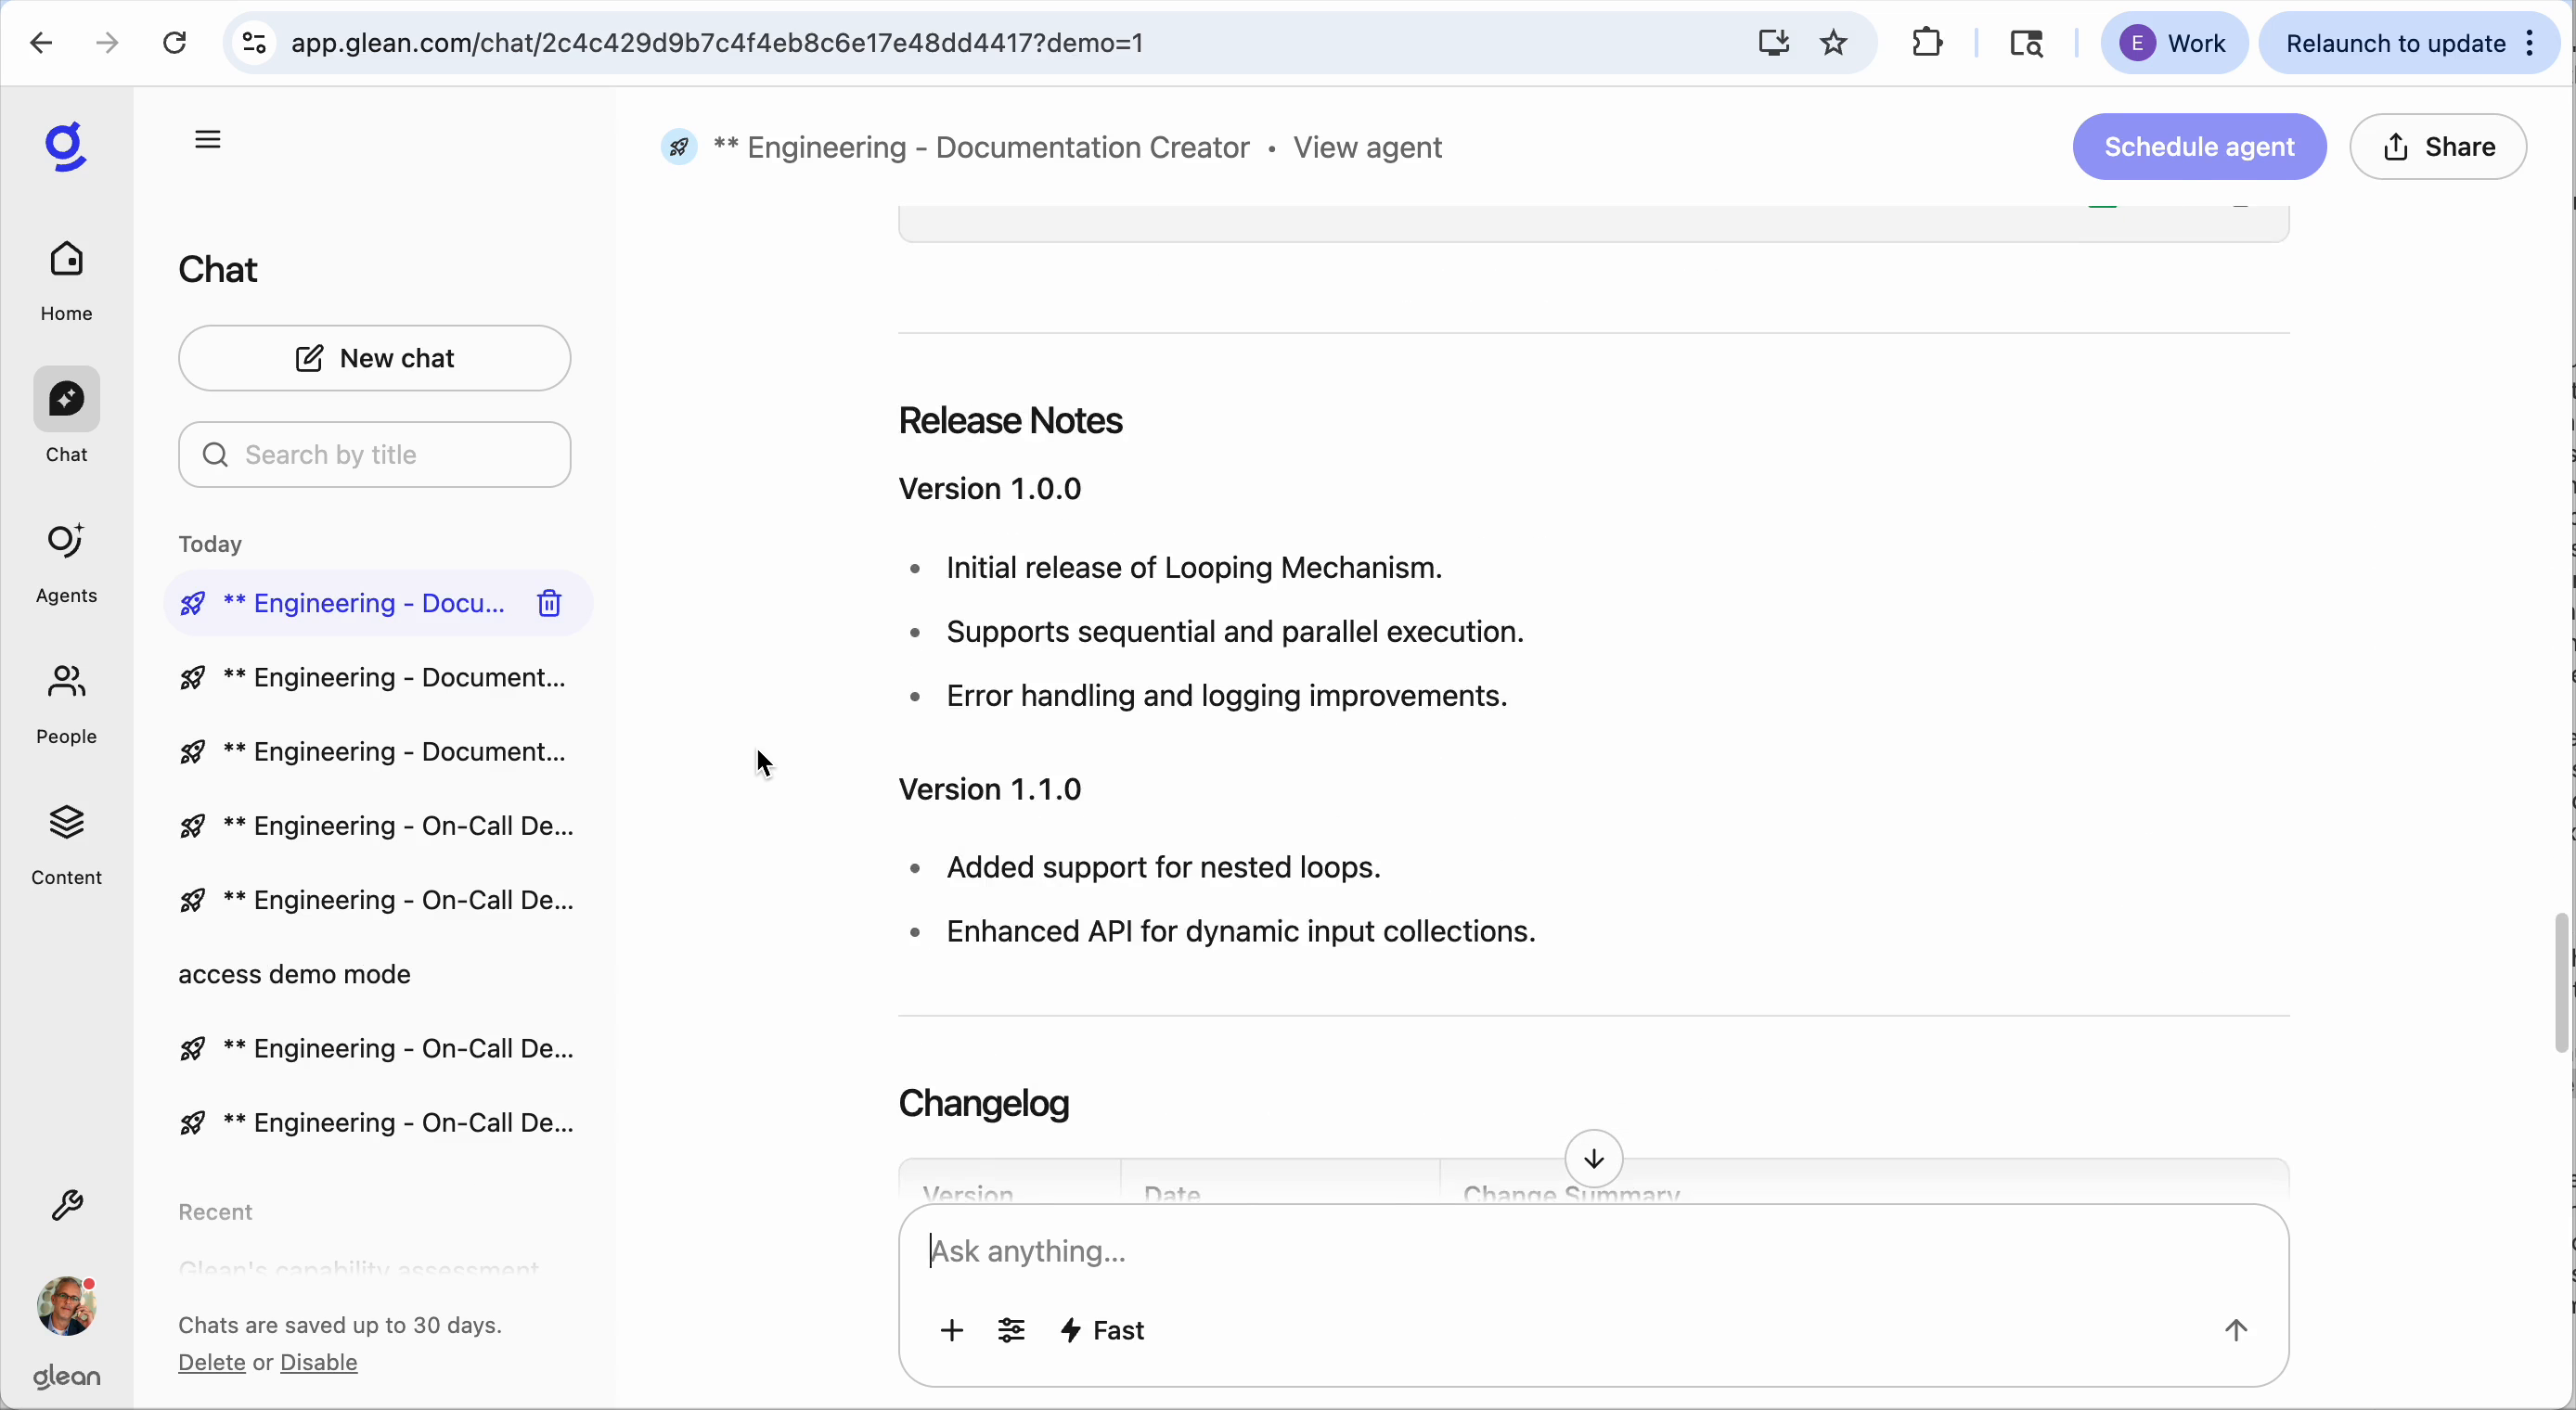
Task: Click the Glean logo at top left
Action: (x=64, y=147)
